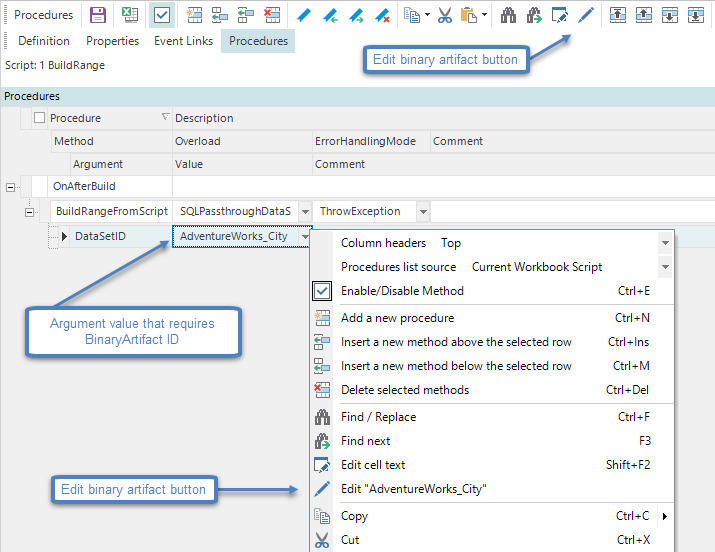
Task: Click the toolbar Delete selected methods icon
Action: pos(272,15)
